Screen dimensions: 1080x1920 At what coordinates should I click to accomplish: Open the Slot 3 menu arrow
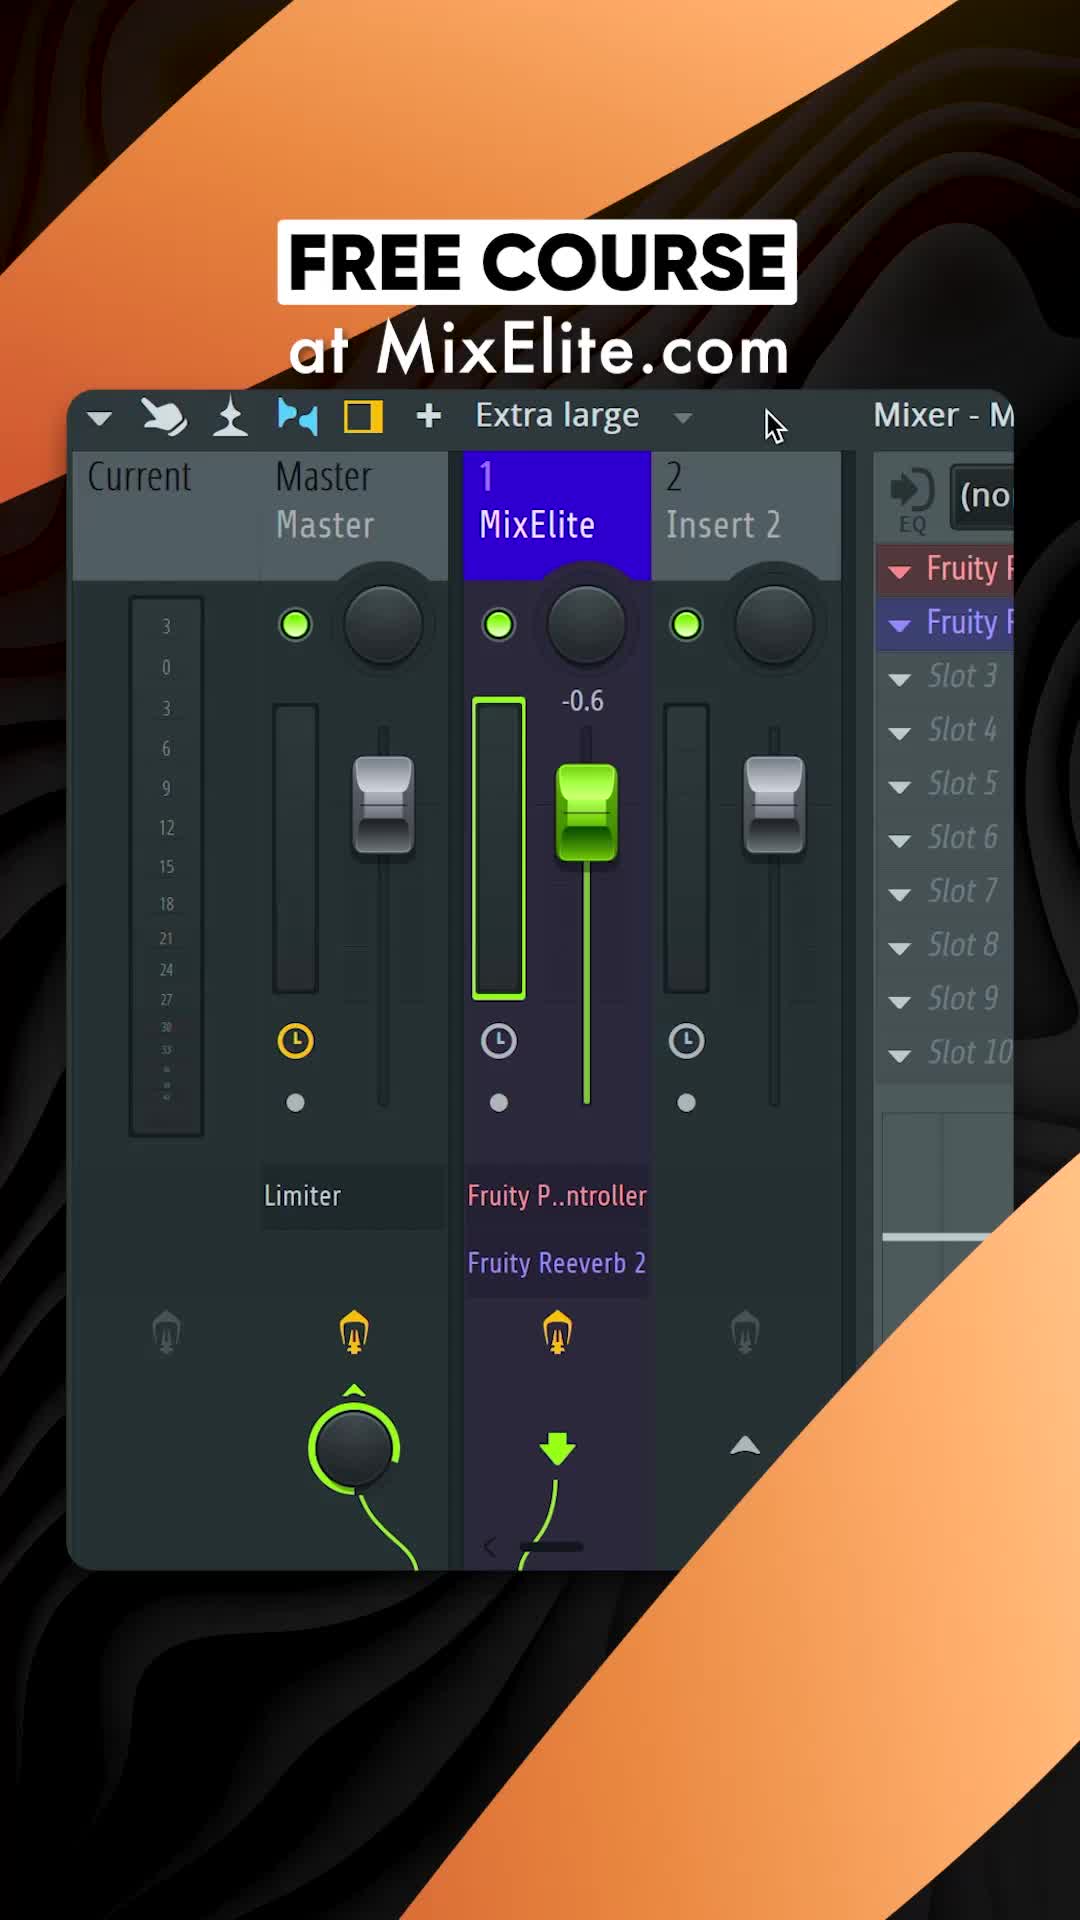tap(899, 680)
